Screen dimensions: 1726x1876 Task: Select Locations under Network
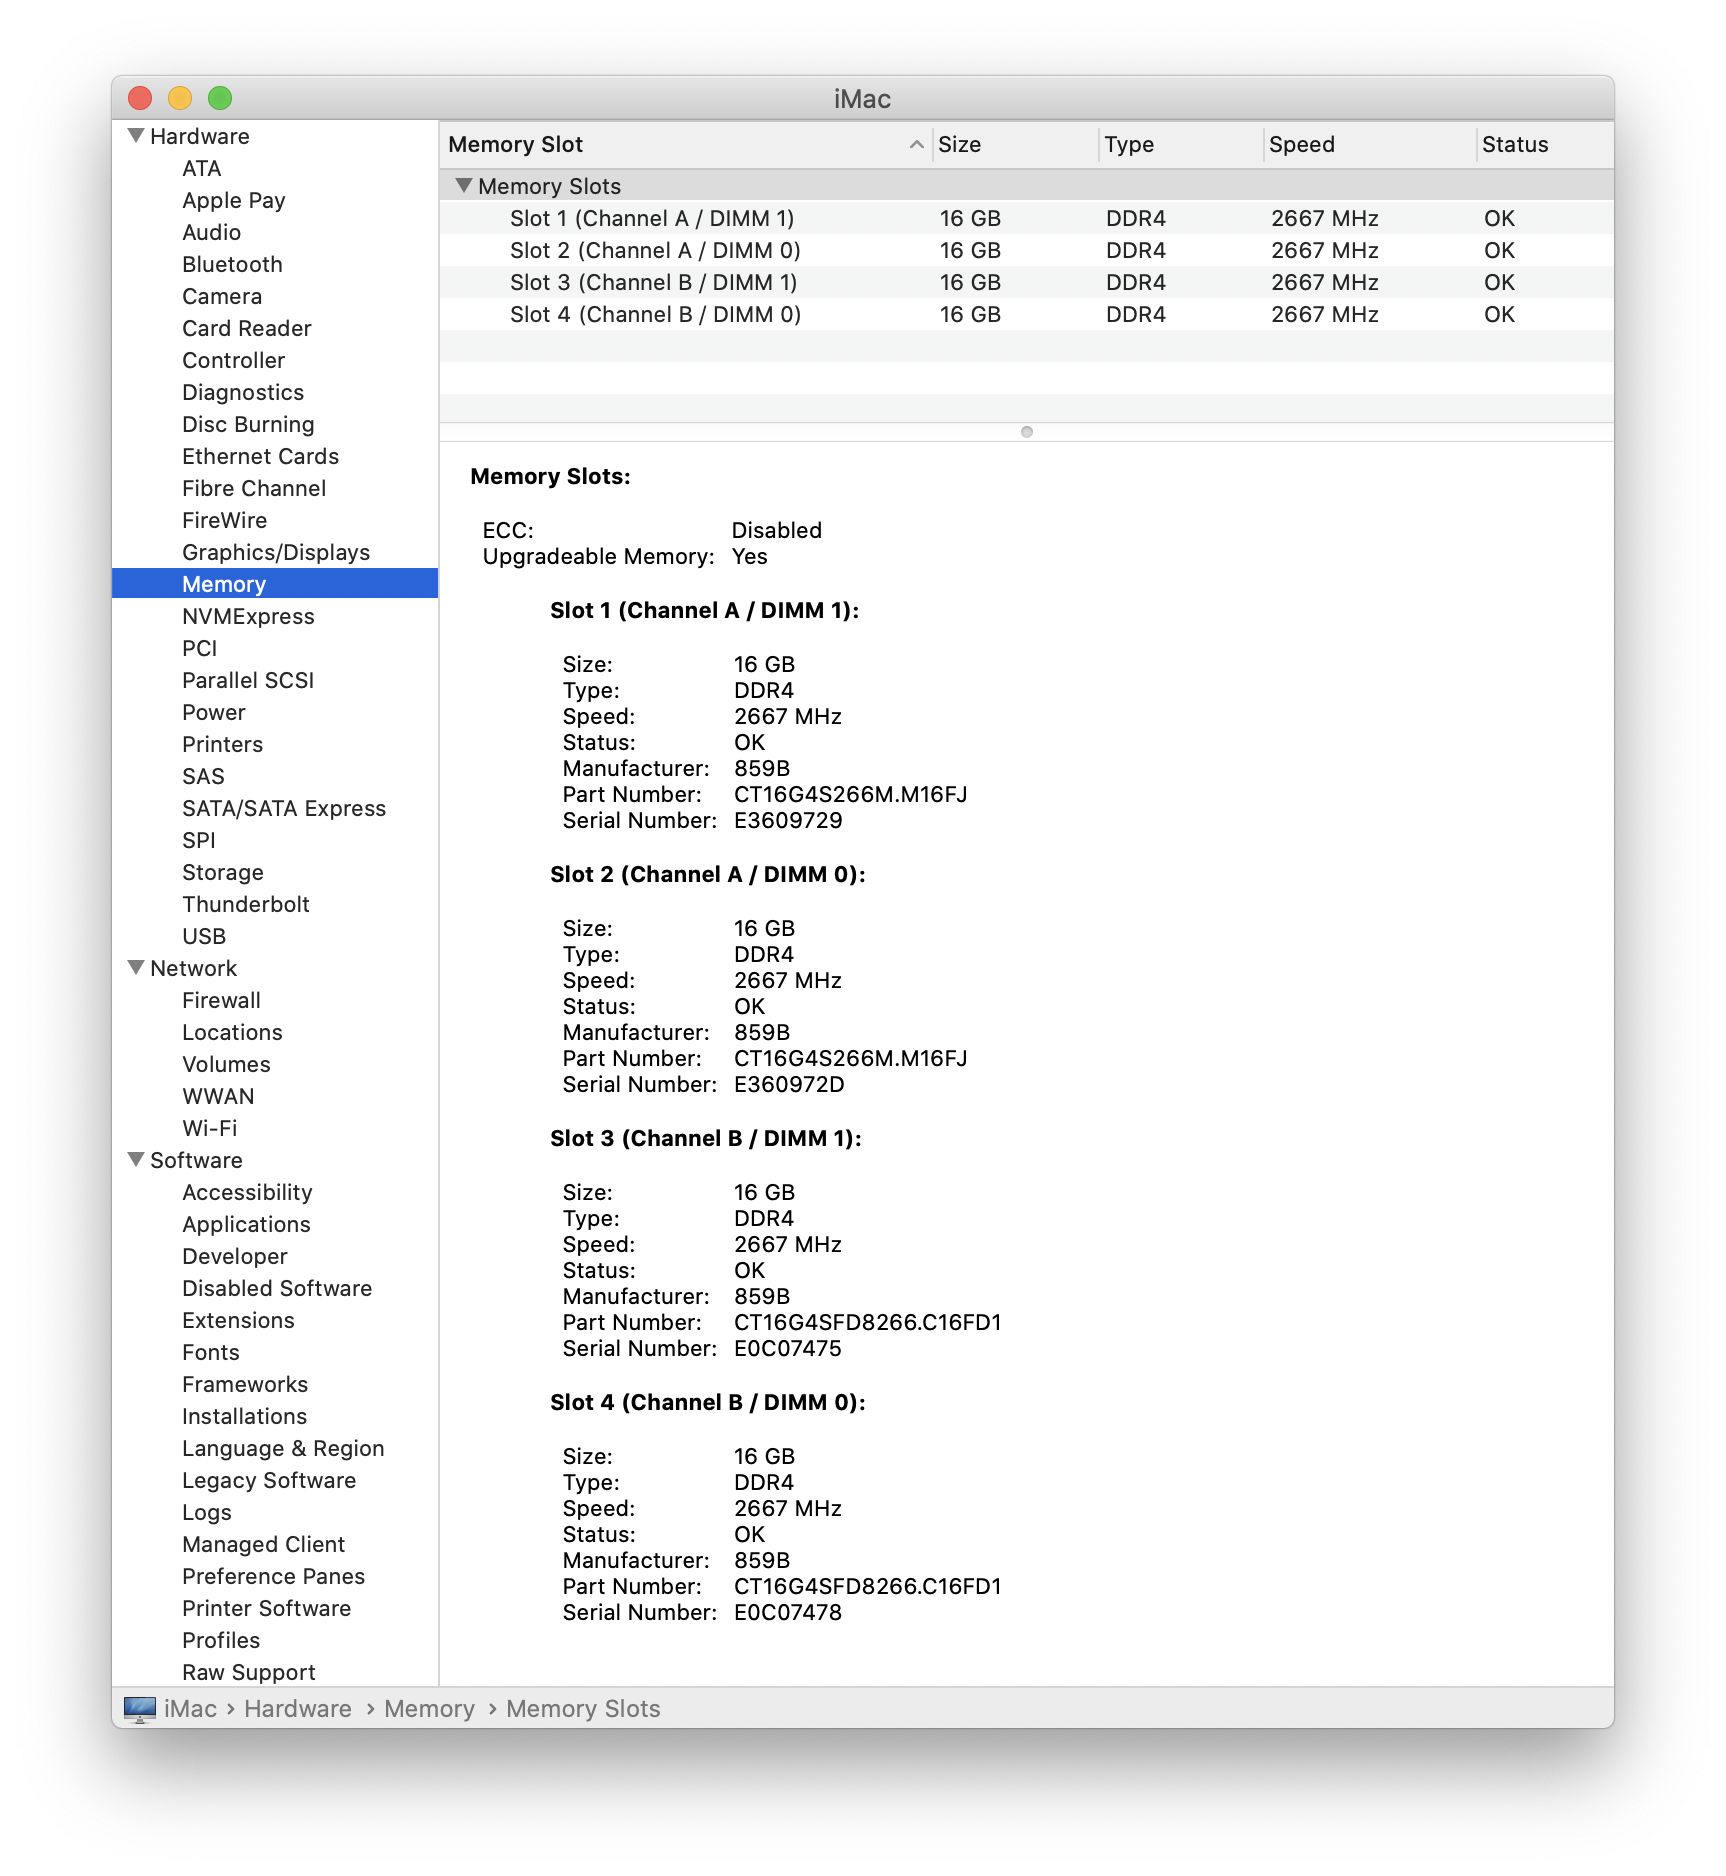(232, 1032)
